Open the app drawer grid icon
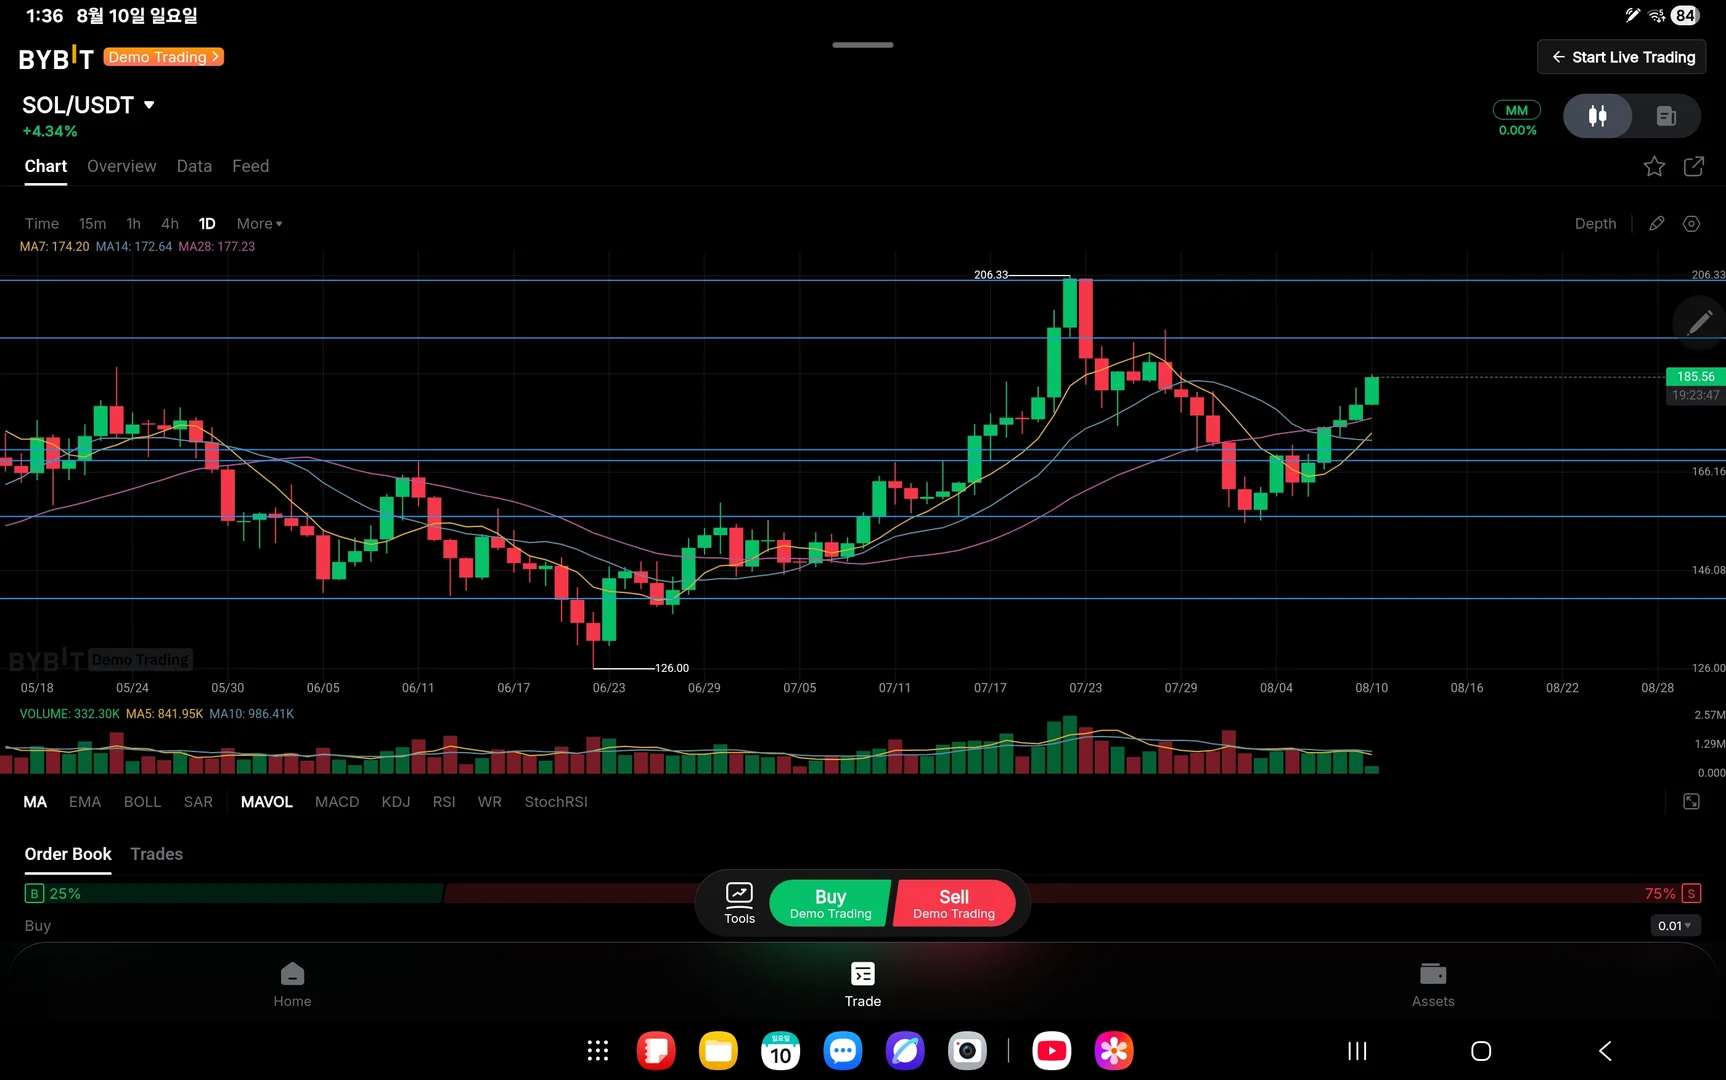This screenshot has width=1726, height=1080. (x=598, y=1050)
